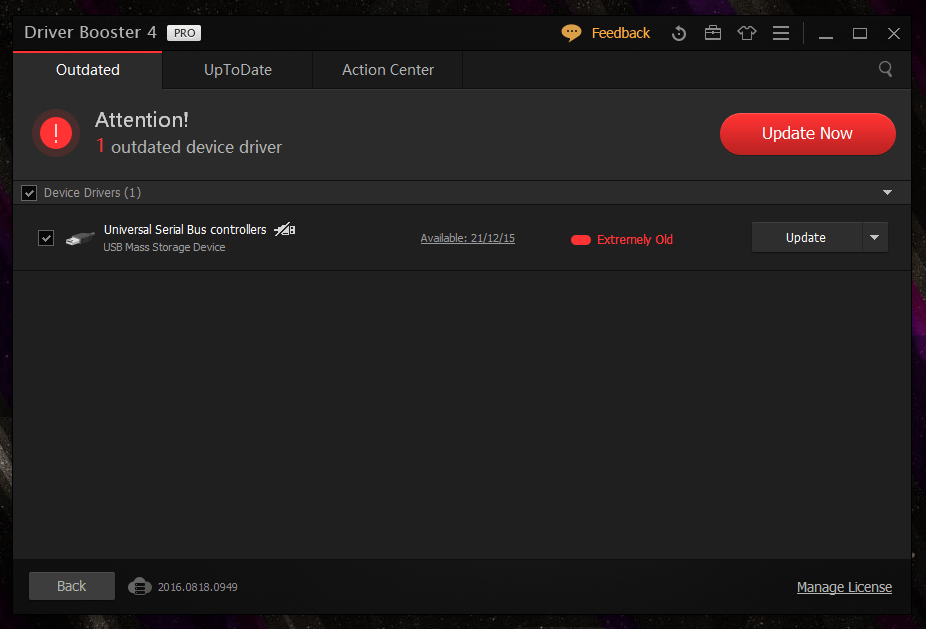Viewport: 926px width, 629px height.
Task: Toggle the Device Drivers group checkbox
Action: (30, 193)
